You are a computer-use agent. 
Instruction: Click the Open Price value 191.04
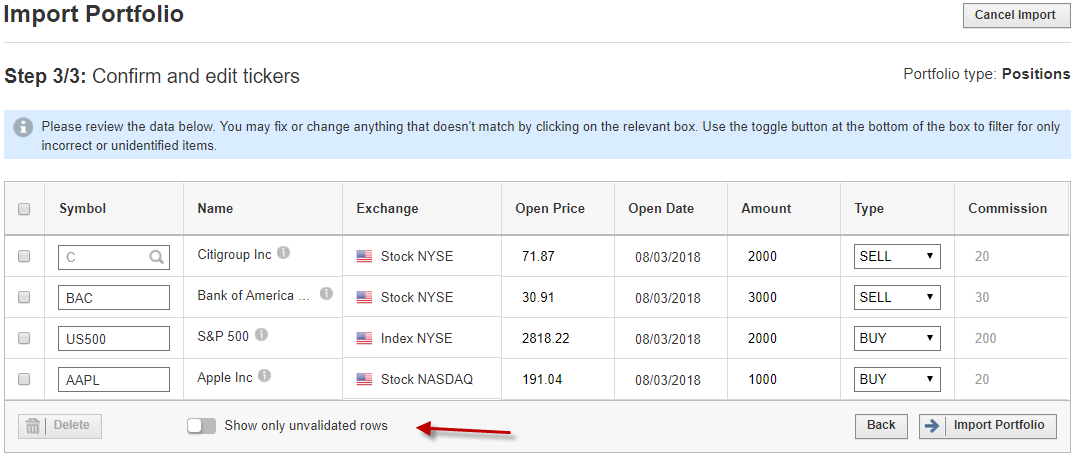click(542, 379)
